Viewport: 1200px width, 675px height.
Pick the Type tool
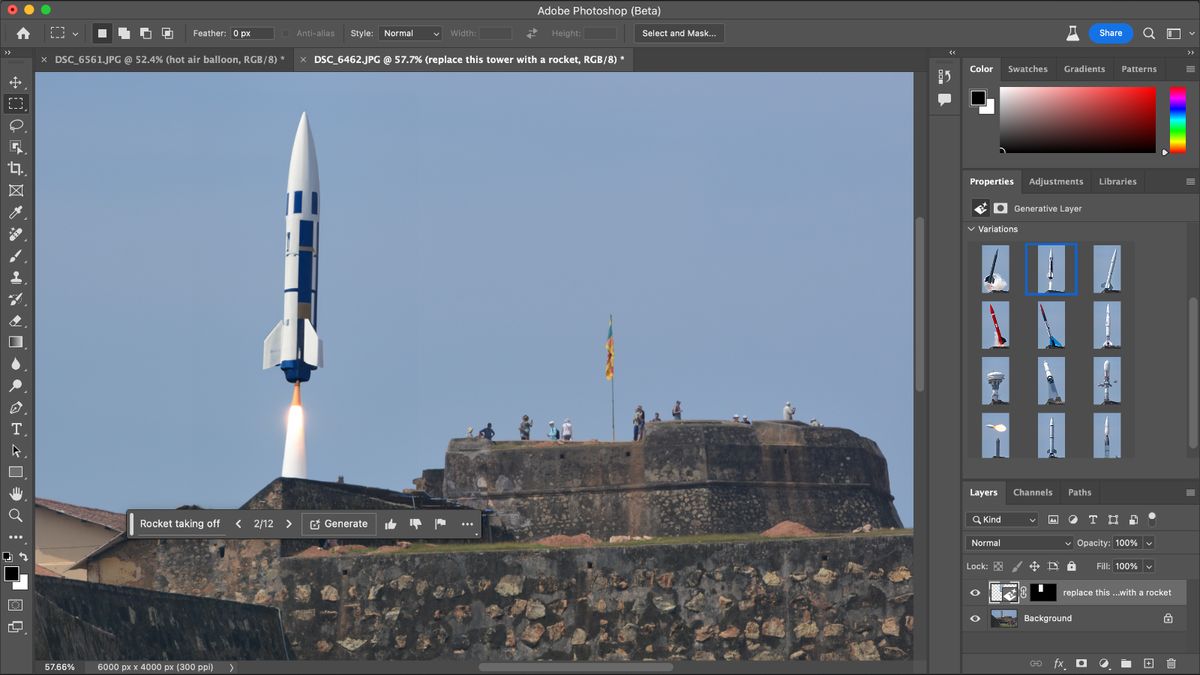[x=16, y=429]
